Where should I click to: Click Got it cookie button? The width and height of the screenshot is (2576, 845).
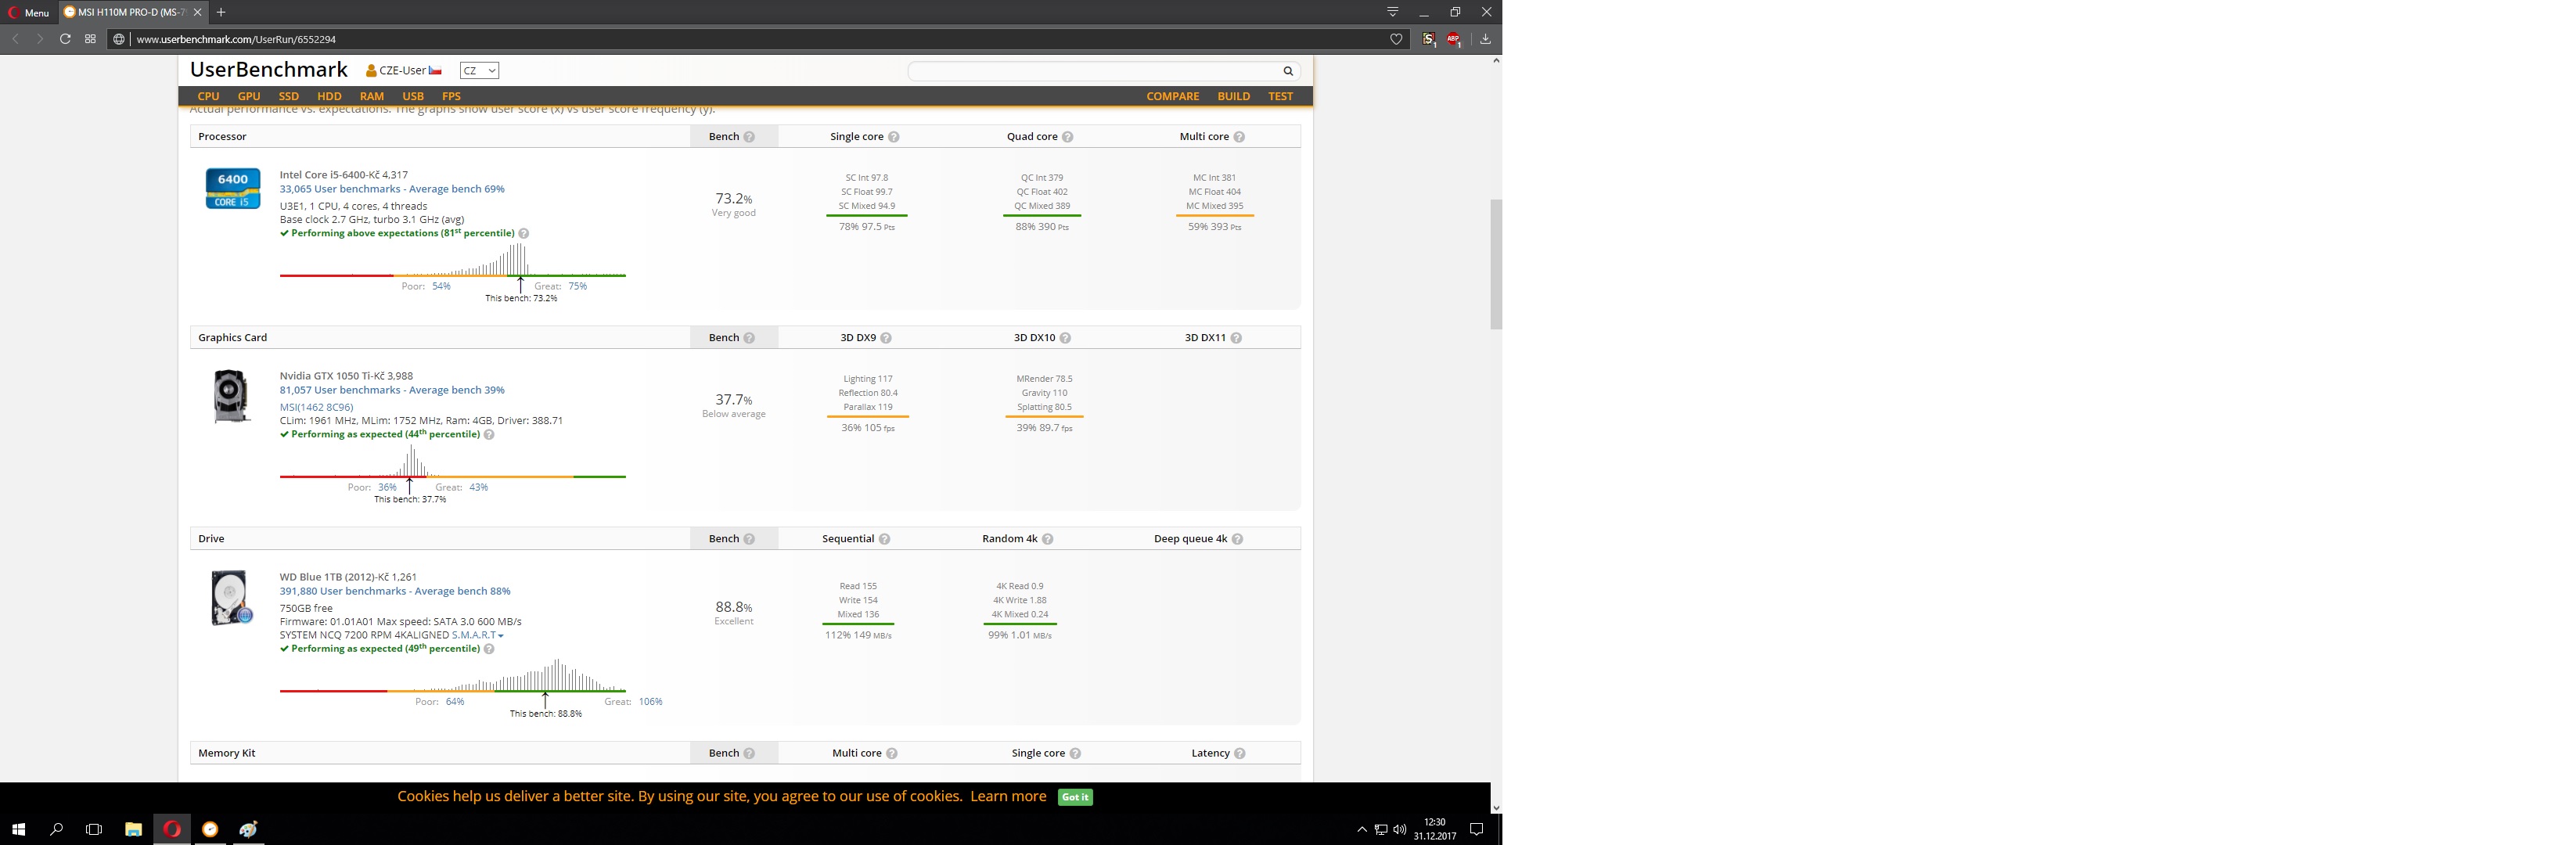1075,797
